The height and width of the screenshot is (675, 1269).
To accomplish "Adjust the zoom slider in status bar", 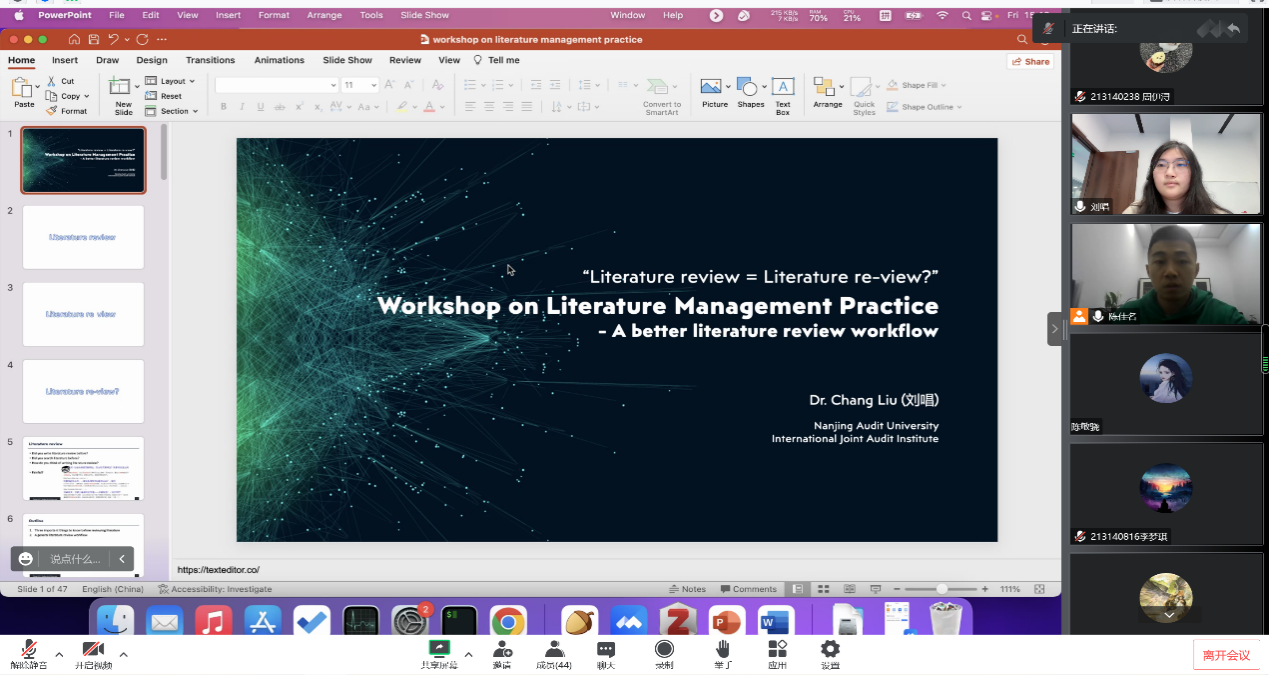I will click(x=942, y=589).
